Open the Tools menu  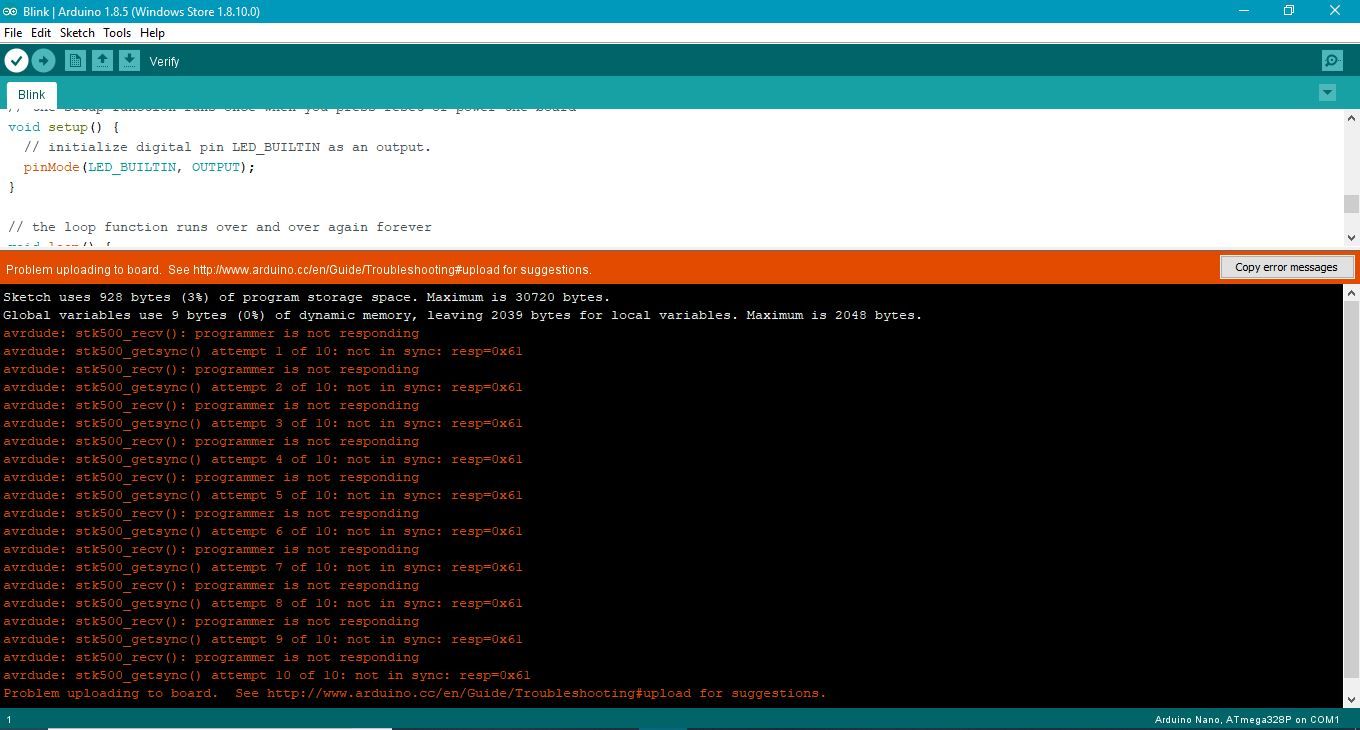point(116,32)
